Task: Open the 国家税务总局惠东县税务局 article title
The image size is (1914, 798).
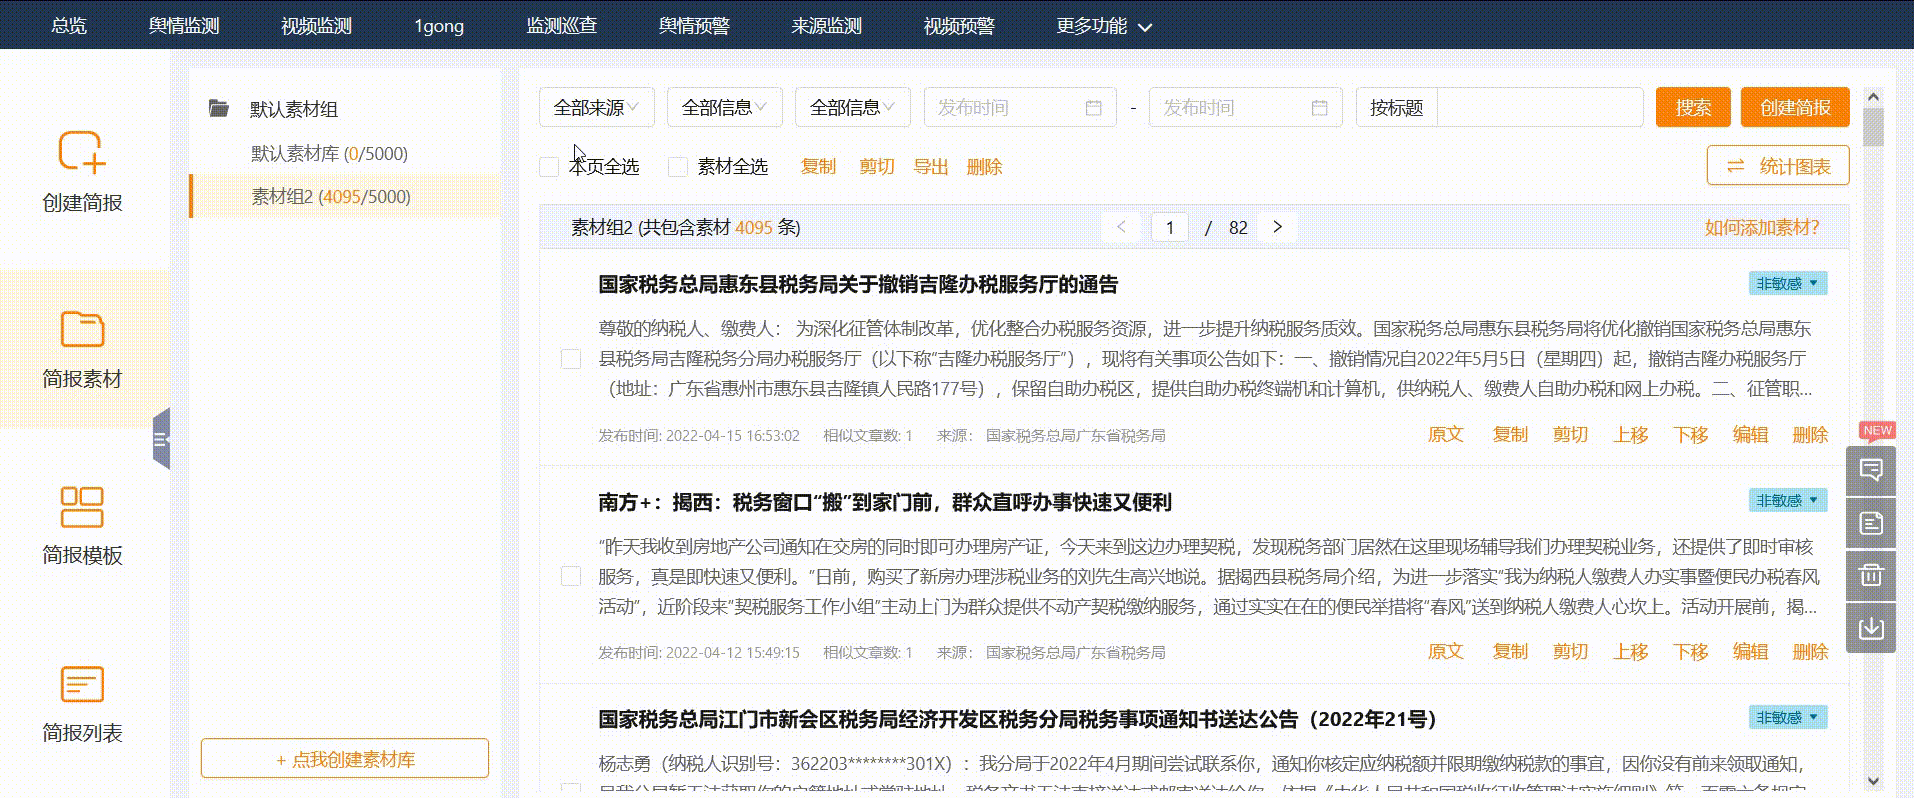Action: coord(858,284)
